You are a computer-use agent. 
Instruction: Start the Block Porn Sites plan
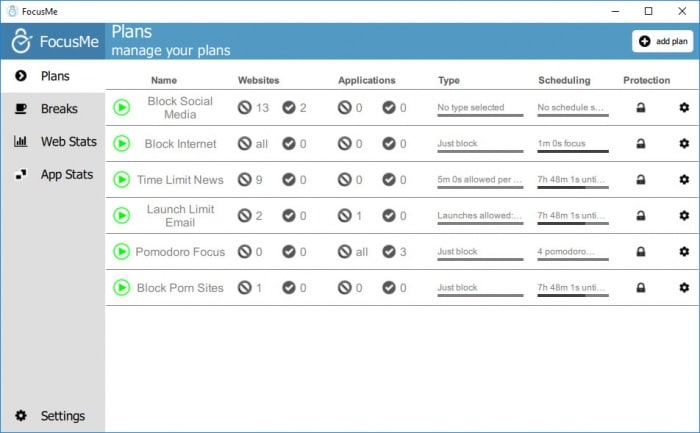121,287
